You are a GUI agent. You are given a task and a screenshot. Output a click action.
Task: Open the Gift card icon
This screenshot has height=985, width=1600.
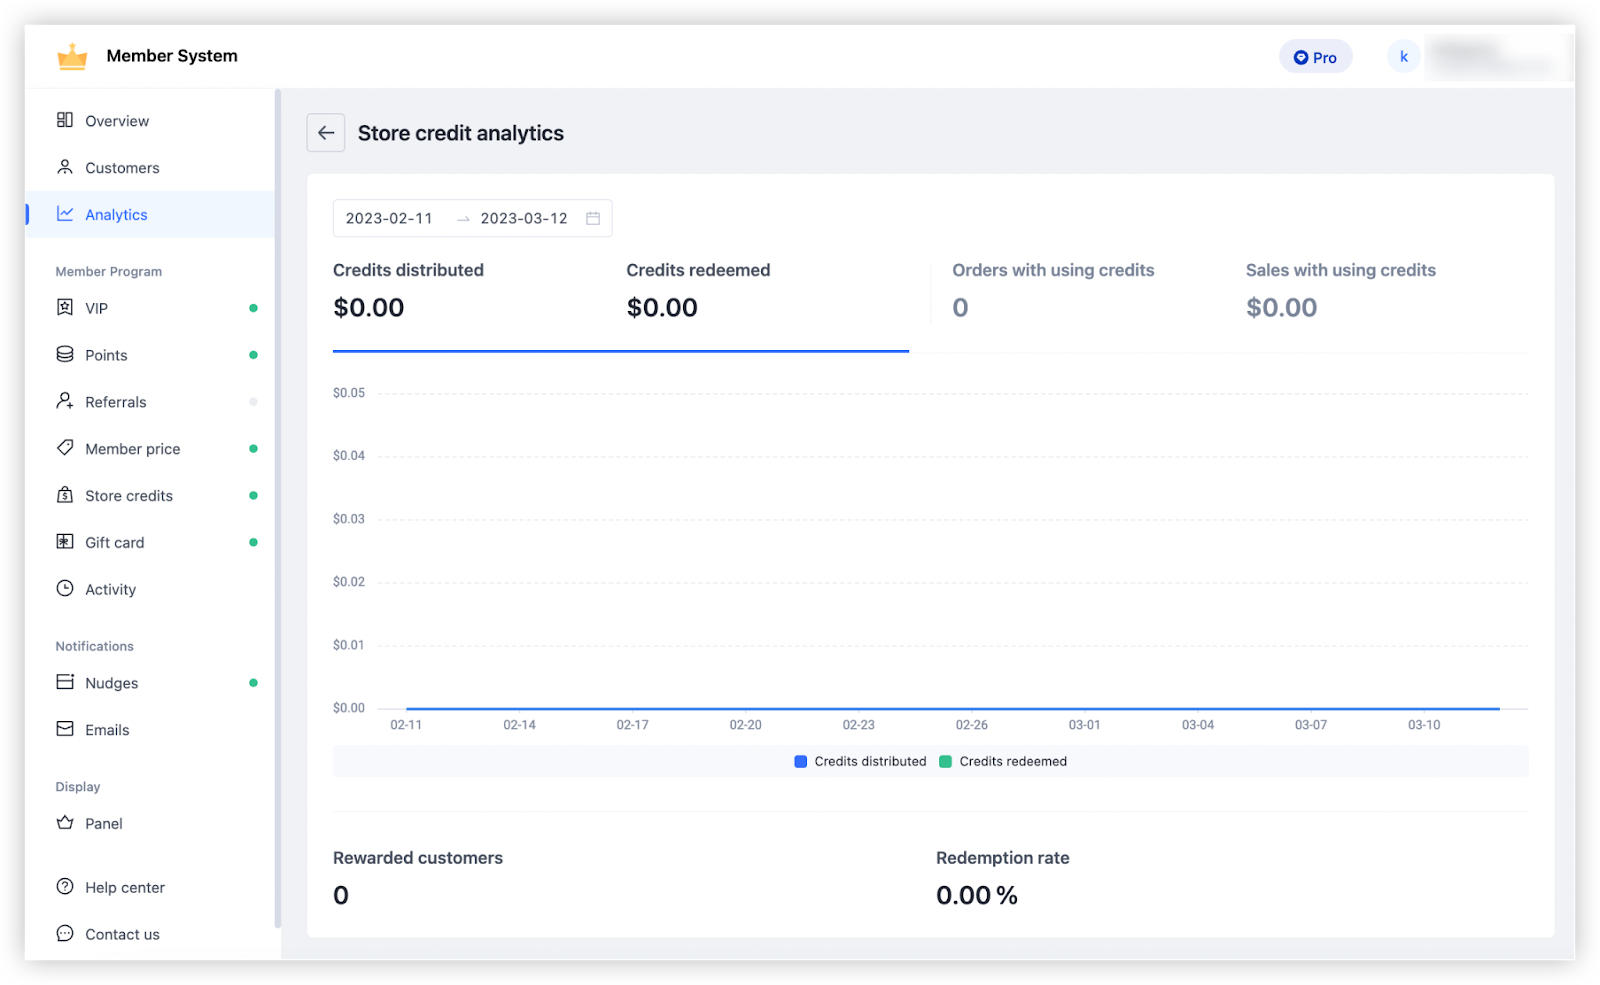(x=64, y=541)
